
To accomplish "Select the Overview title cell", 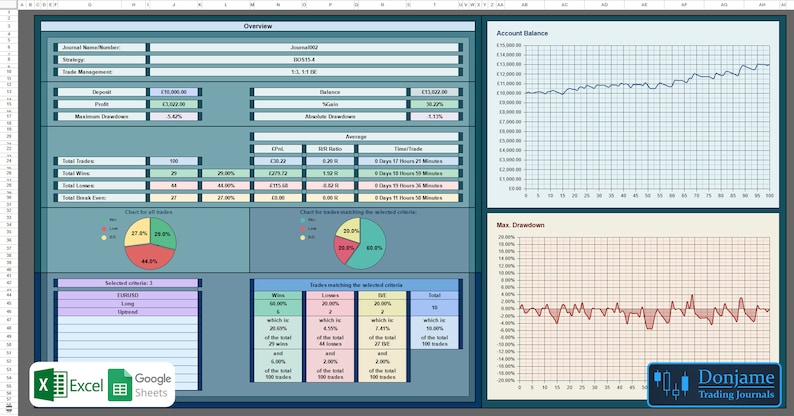I will pyautogui.click(x=258, y=26).
